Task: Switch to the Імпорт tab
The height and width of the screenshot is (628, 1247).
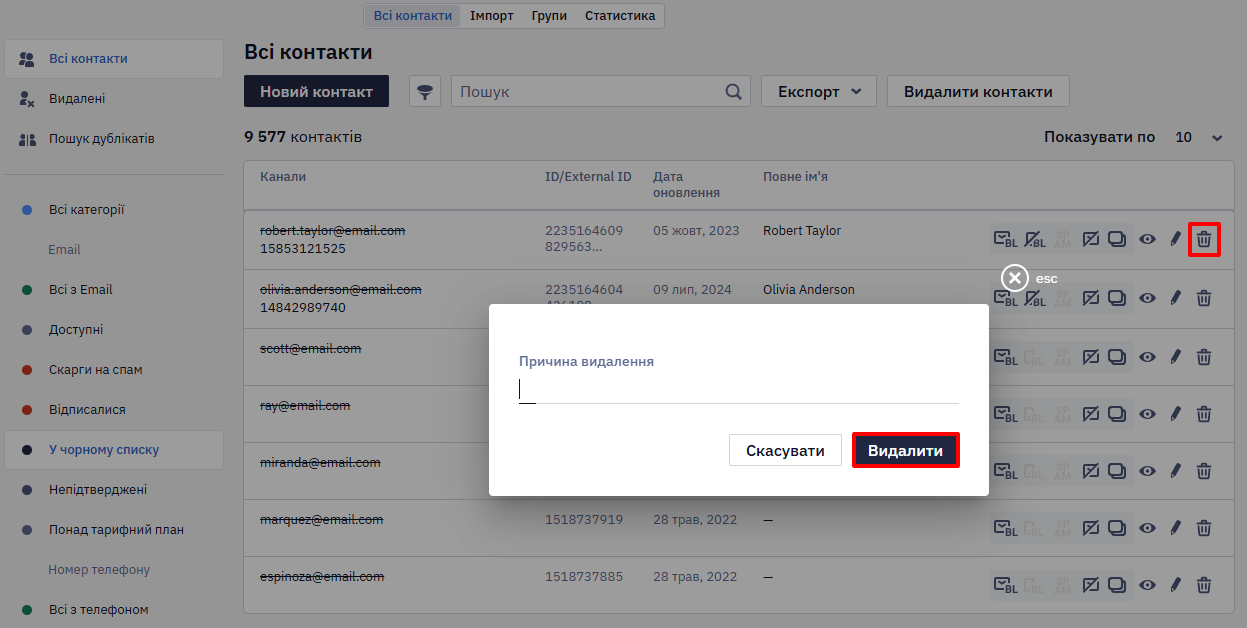Action: (492, 16)
